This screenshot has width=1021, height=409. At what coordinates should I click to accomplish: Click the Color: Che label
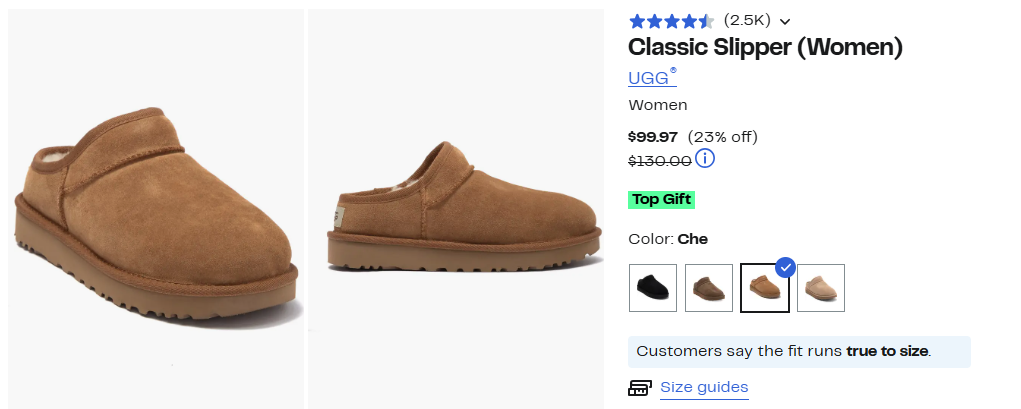[x=669, y=239]
